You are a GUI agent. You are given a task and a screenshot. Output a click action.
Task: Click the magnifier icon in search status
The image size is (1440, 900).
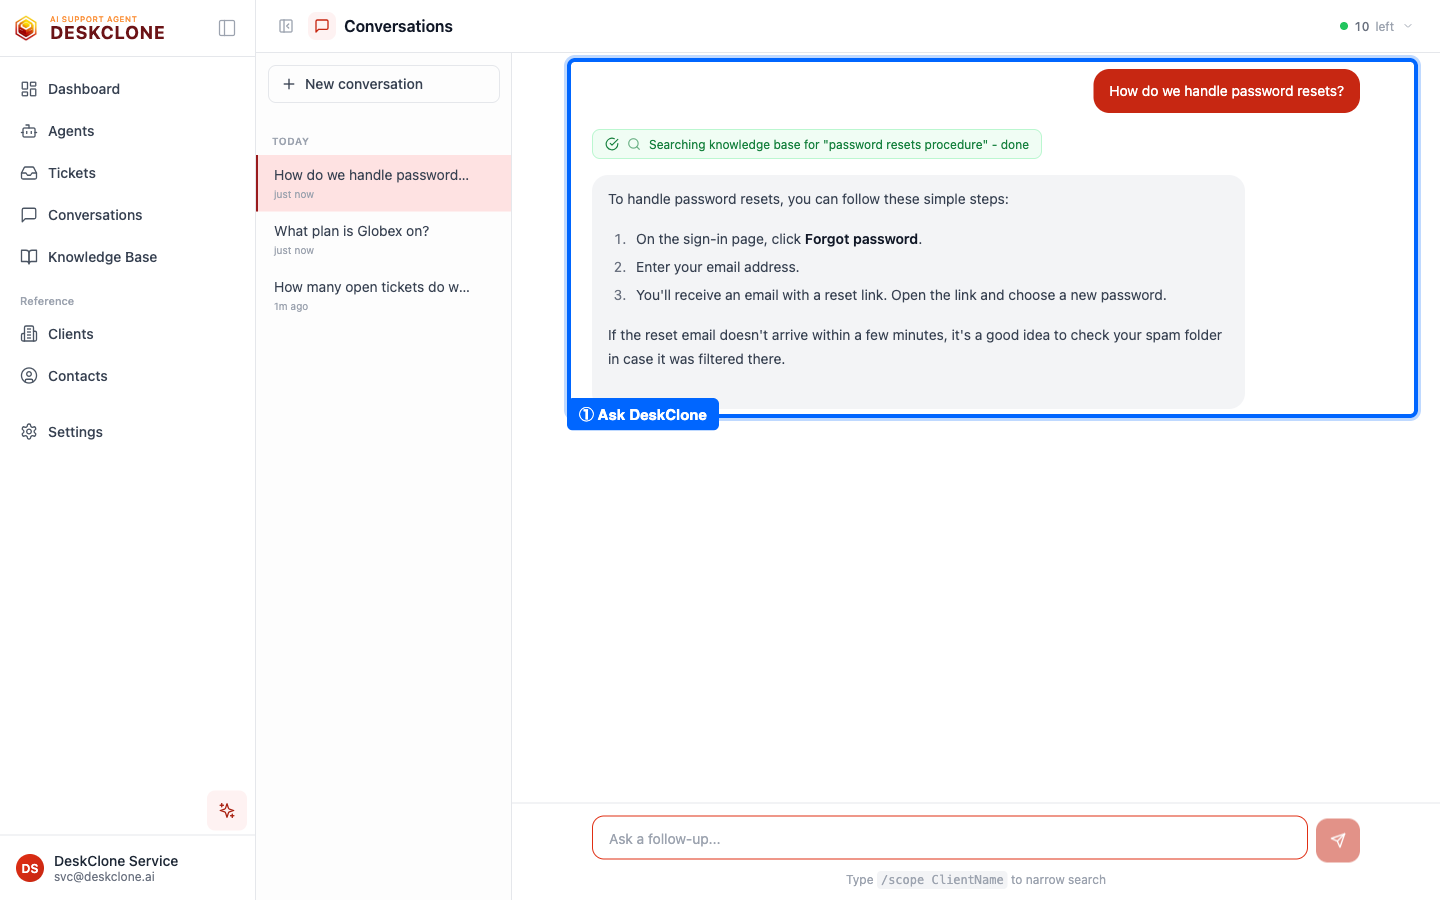(x=634, y=144)
